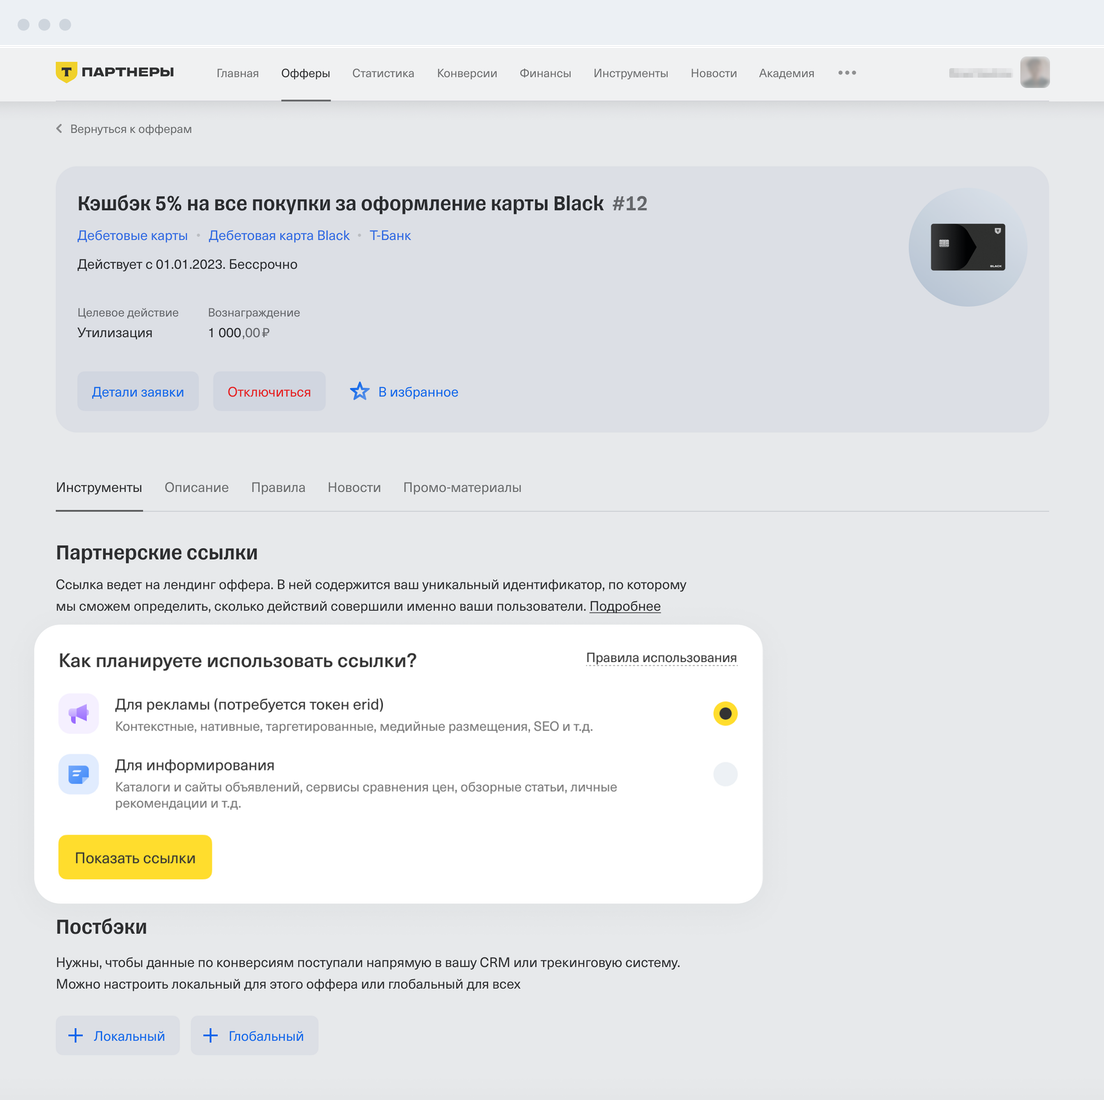
Task: Click the red Отключиться button
Action: [269, 392]
